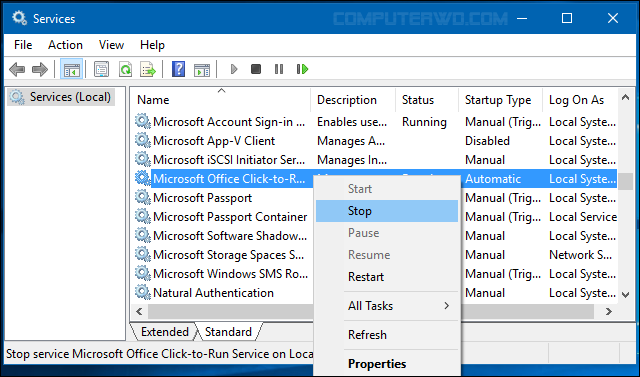Screen dimensions: 640x377
Task: Click the green Refresh toolbar icon
Action: click(x=125, y=69)
